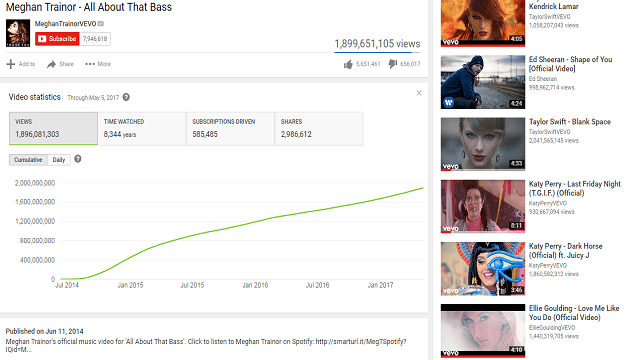Open Ellie Goulding Love Me Like link
The image size is (640, 360).
574,313
